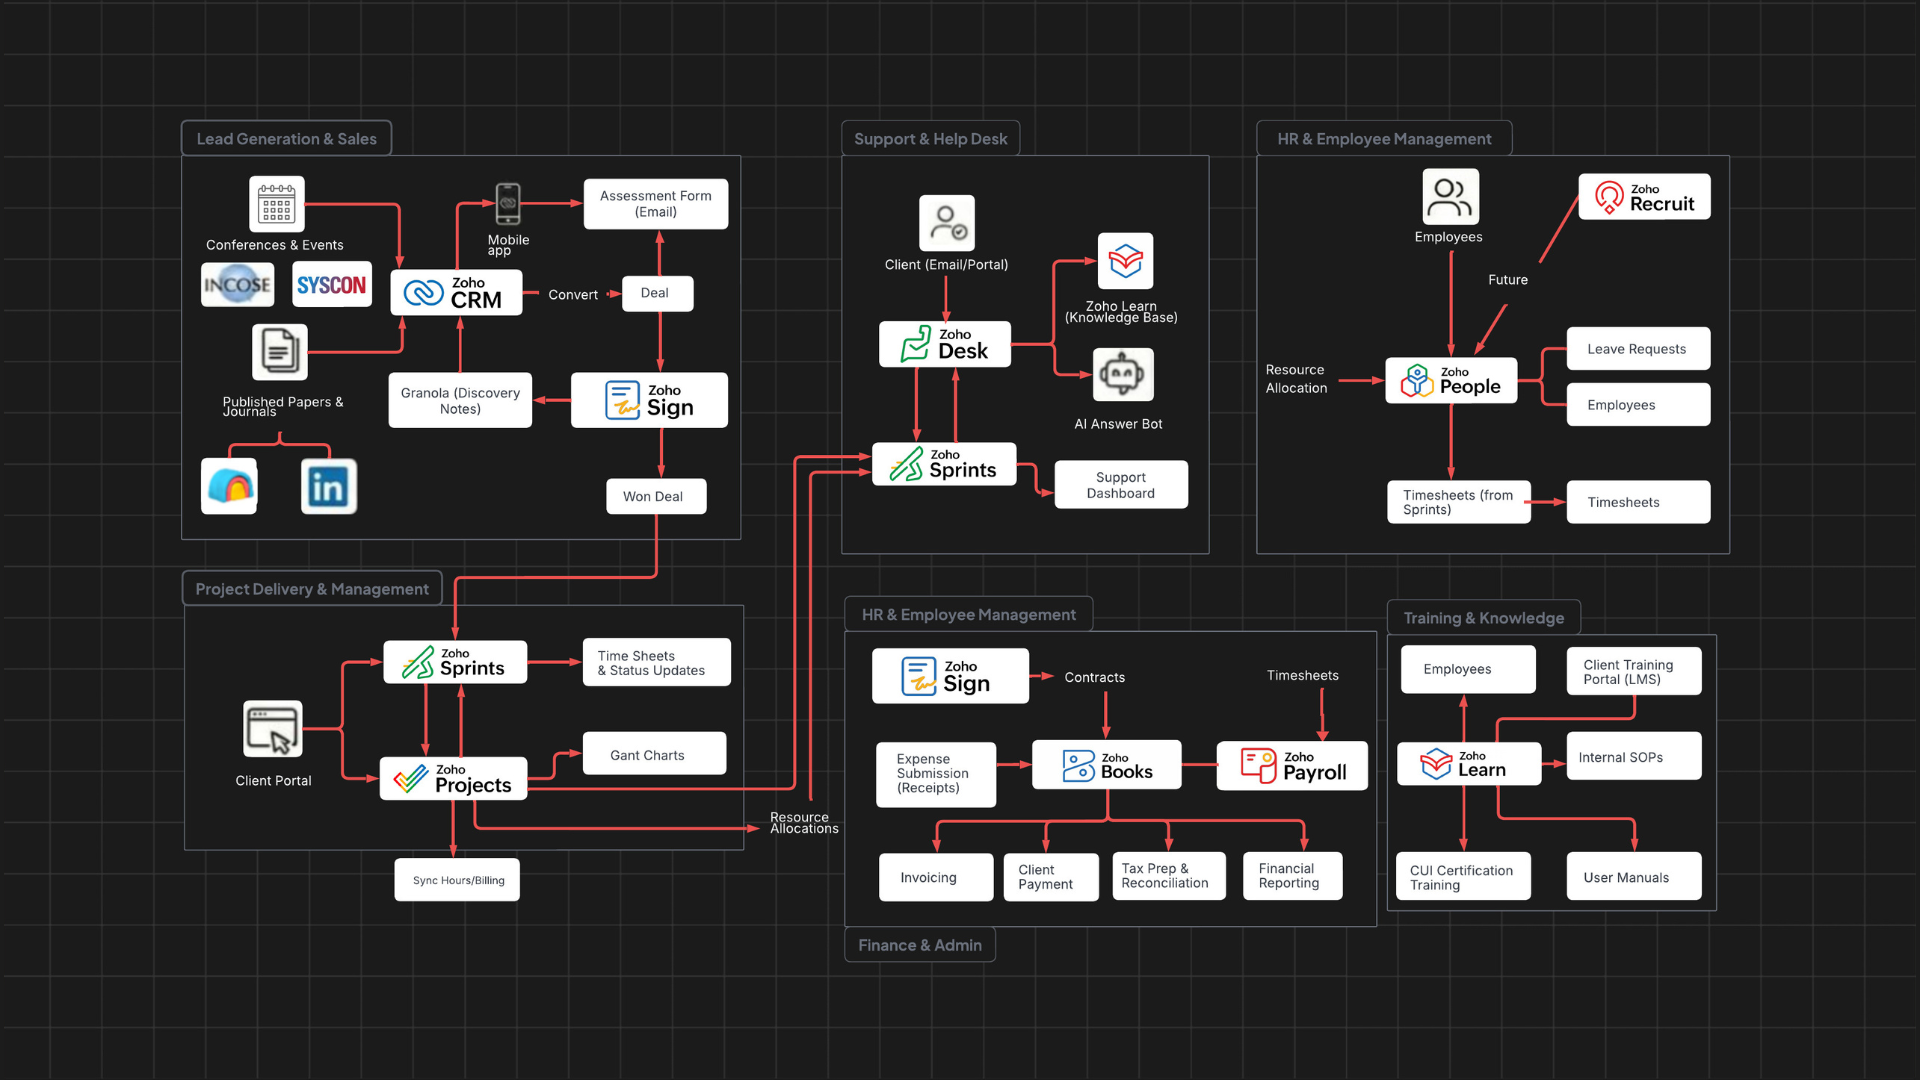This screenshot has height=1080, width=1920.
Task: Click the Zoho Payroll node
Action: point(1292,766)
